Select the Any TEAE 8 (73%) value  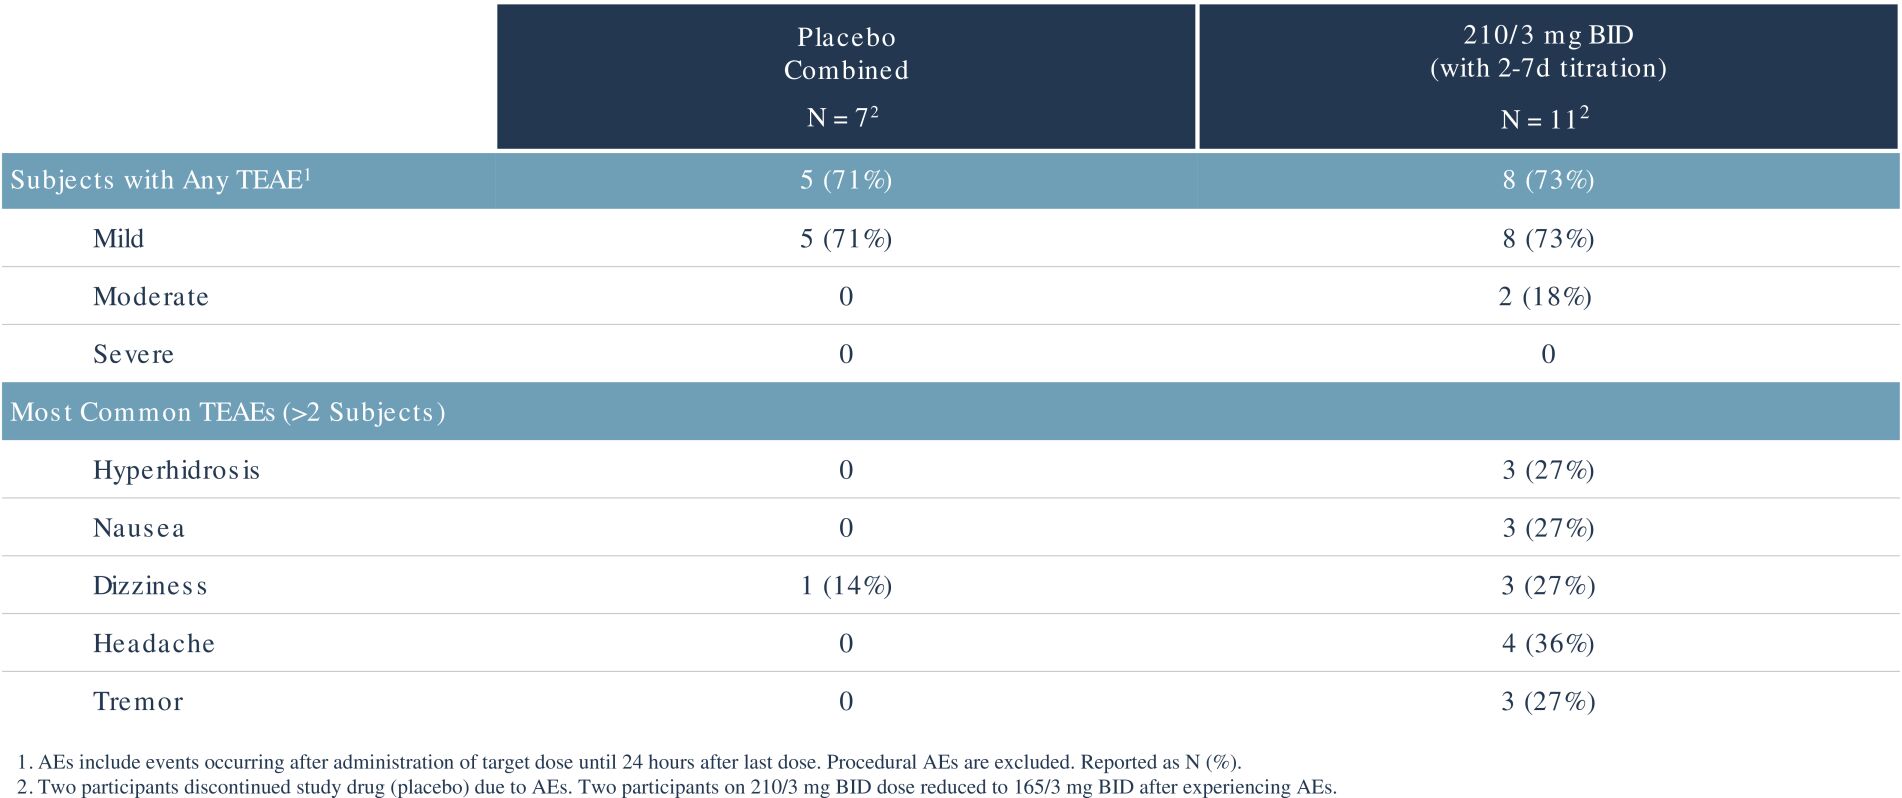[1547, 180]
